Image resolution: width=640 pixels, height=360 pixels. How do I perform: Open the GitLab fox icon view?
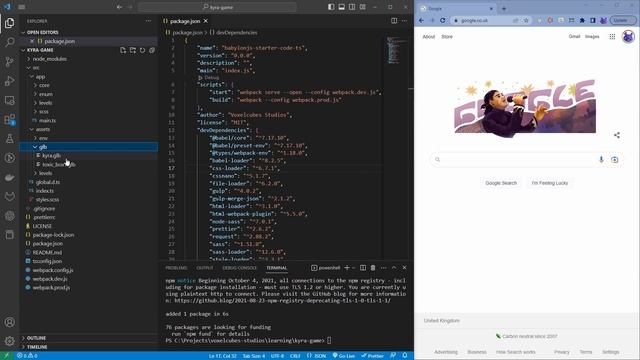click(9, 197)
